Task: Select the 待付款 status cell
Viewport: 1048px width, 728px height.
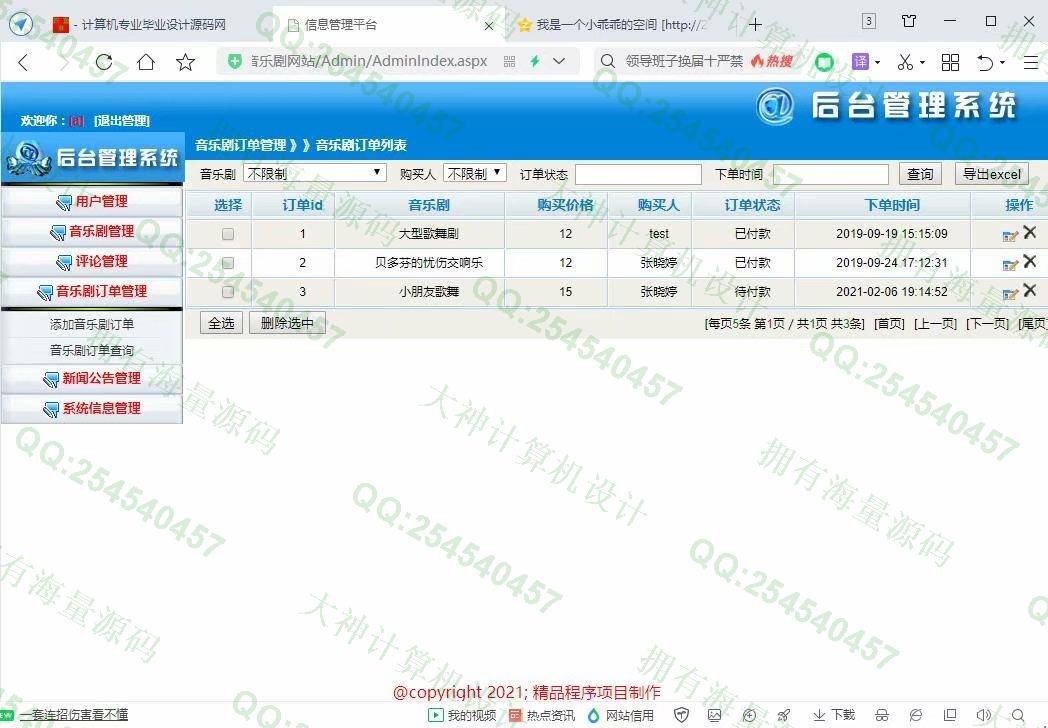Action: [x=752, y=291]
